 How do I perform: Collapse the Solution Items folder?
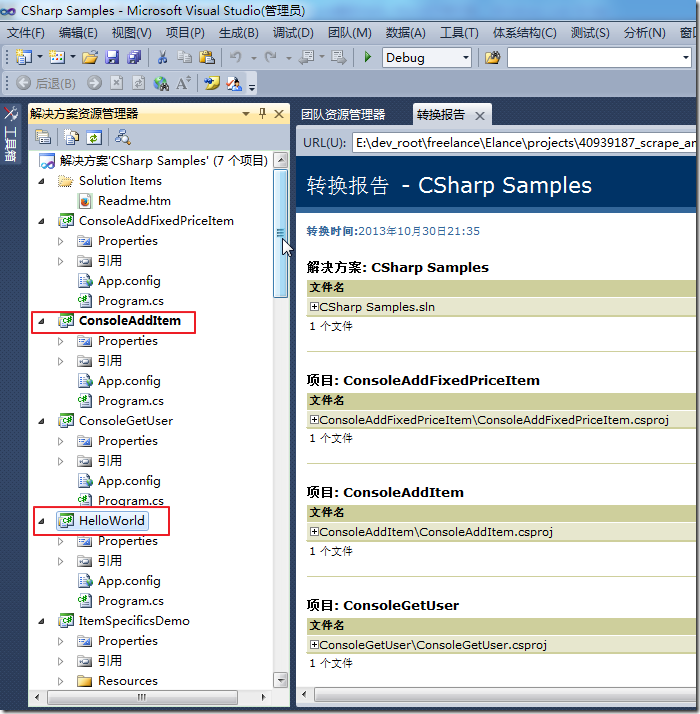[41, 181]
